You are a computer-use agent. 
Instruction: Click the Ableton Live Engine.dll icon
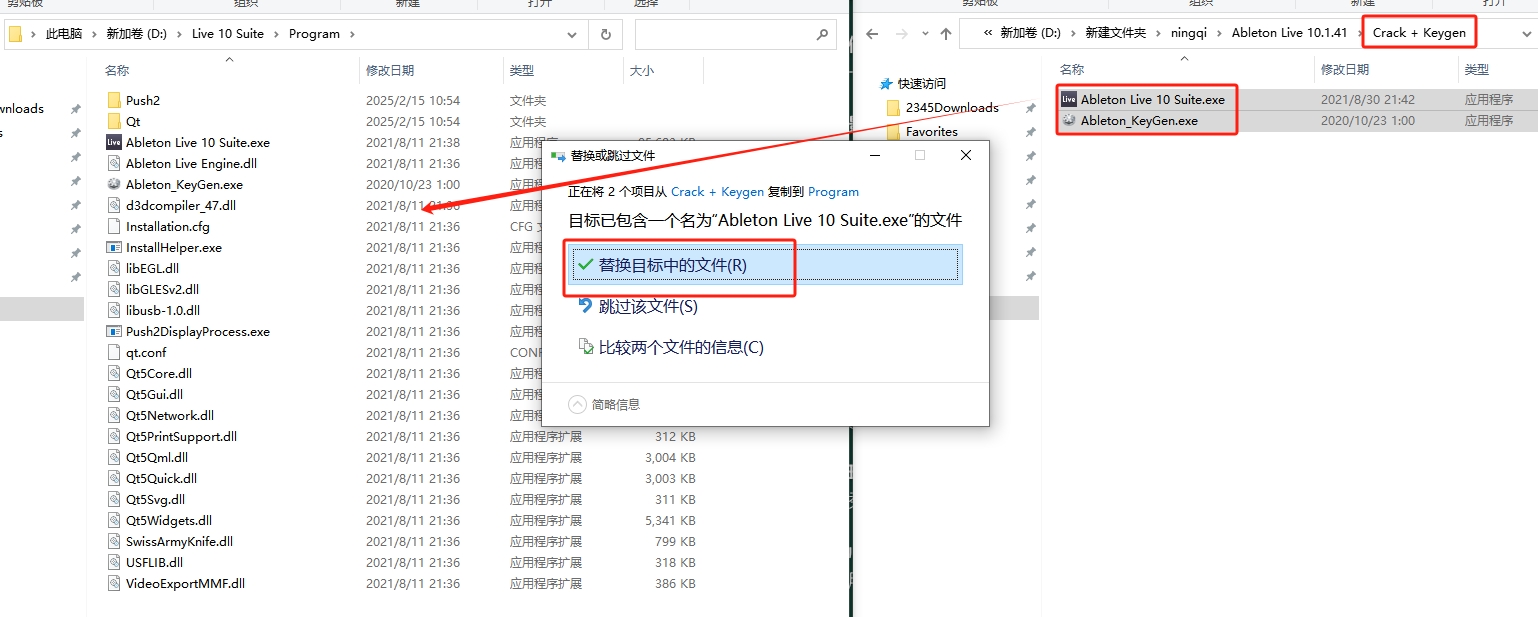(114, 163)
